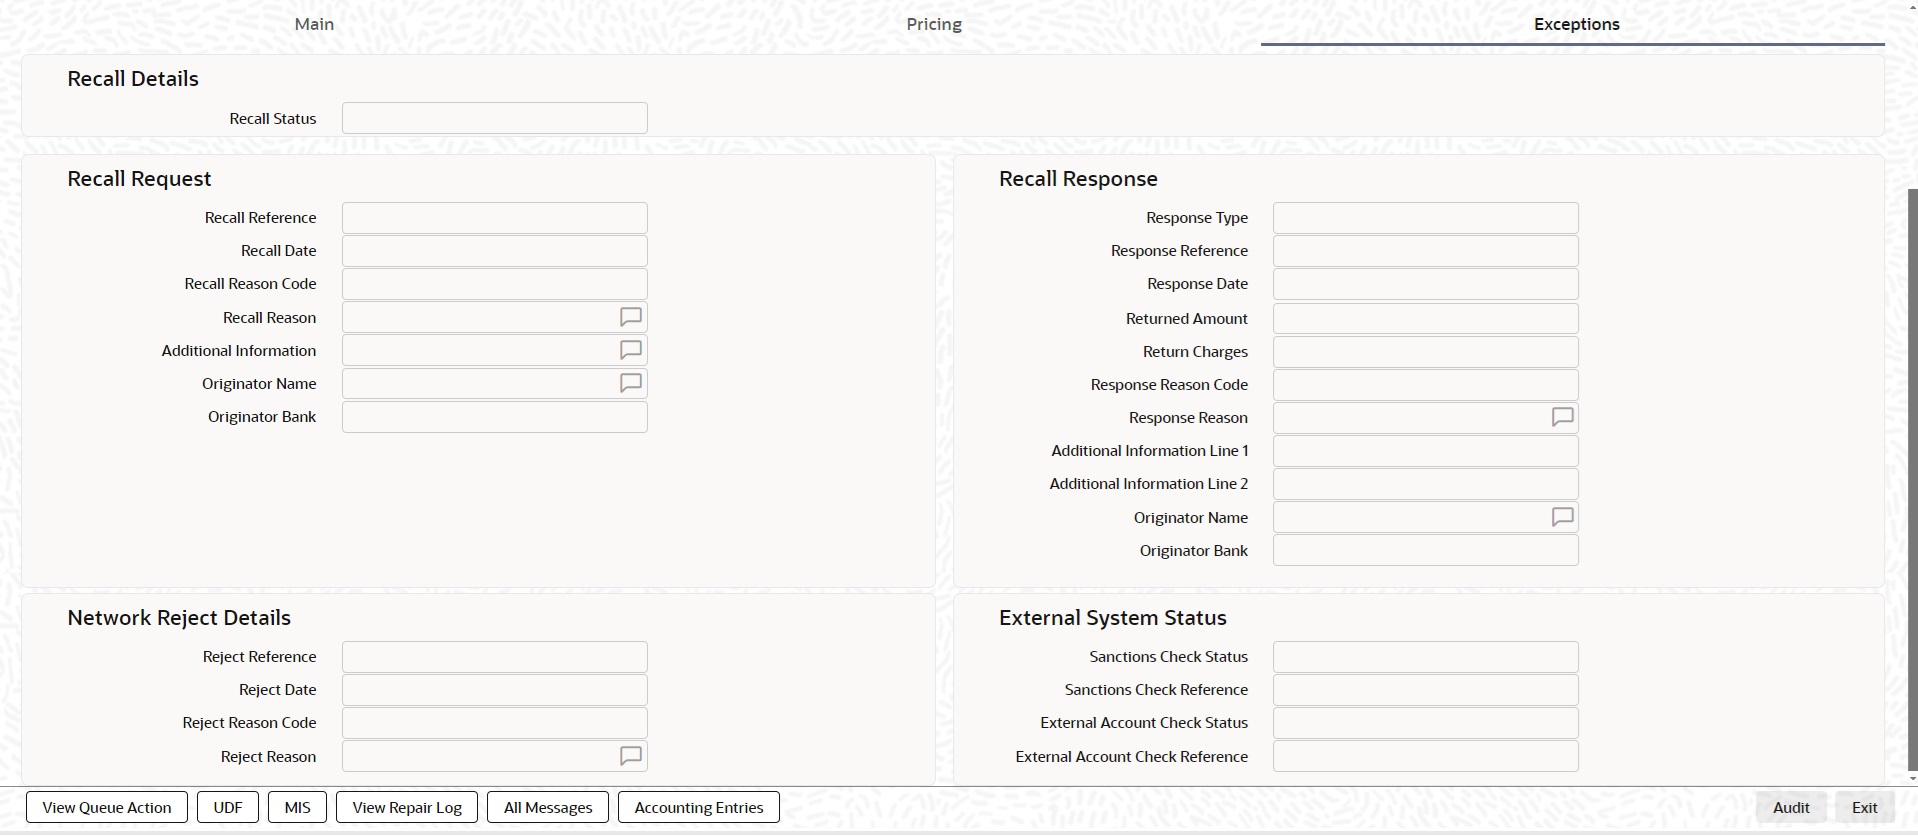1918x836 pixels.
Task: Click the Recall Reference field
Action: [495, 218]
